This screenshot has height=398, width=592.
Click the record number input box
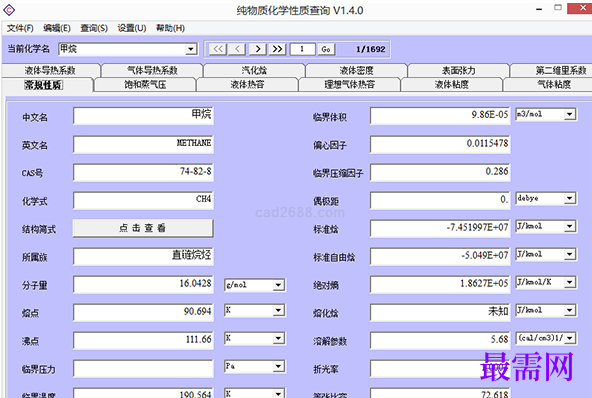pos(302,49)
